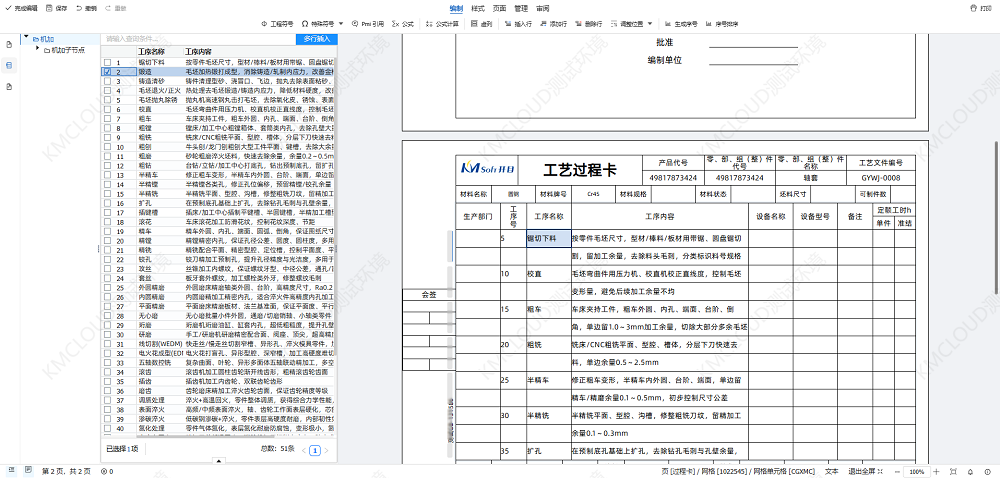Add a row with 添加行

[x=553, y=24]
